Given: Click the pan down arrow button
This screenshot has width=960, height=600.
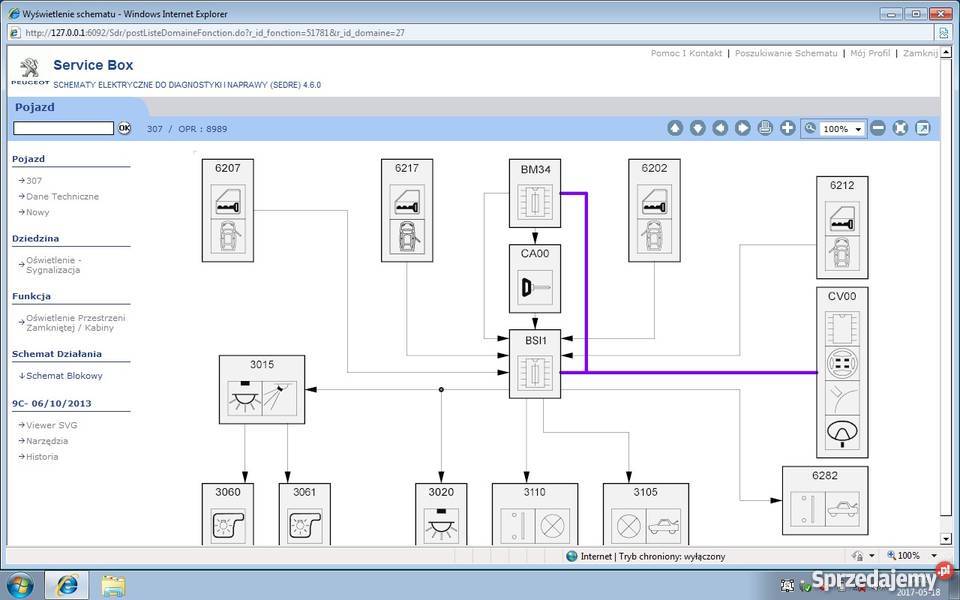Looking at the screenshot, I should (x=697, y=128).
